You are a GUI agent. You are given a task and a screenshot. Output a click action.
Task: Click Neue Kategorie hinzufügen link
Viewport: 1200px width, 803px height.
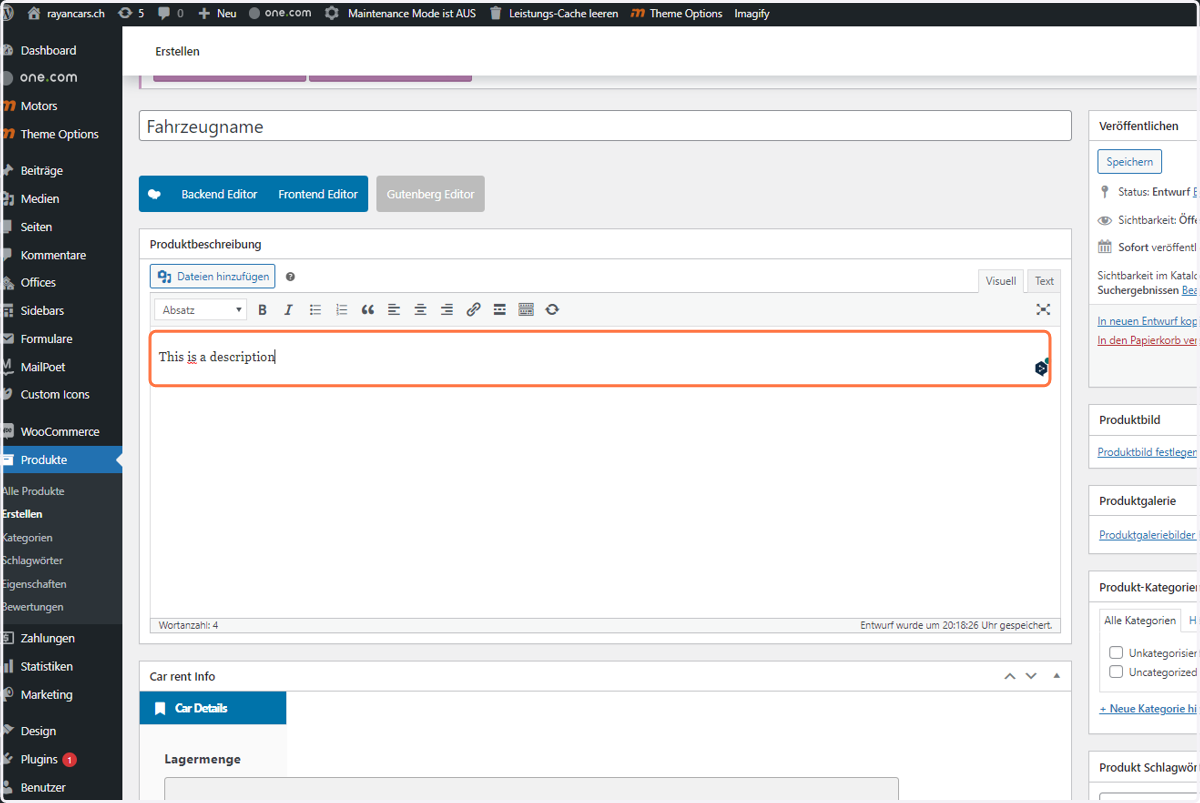pyautogui.click(x=1148, y=708)
